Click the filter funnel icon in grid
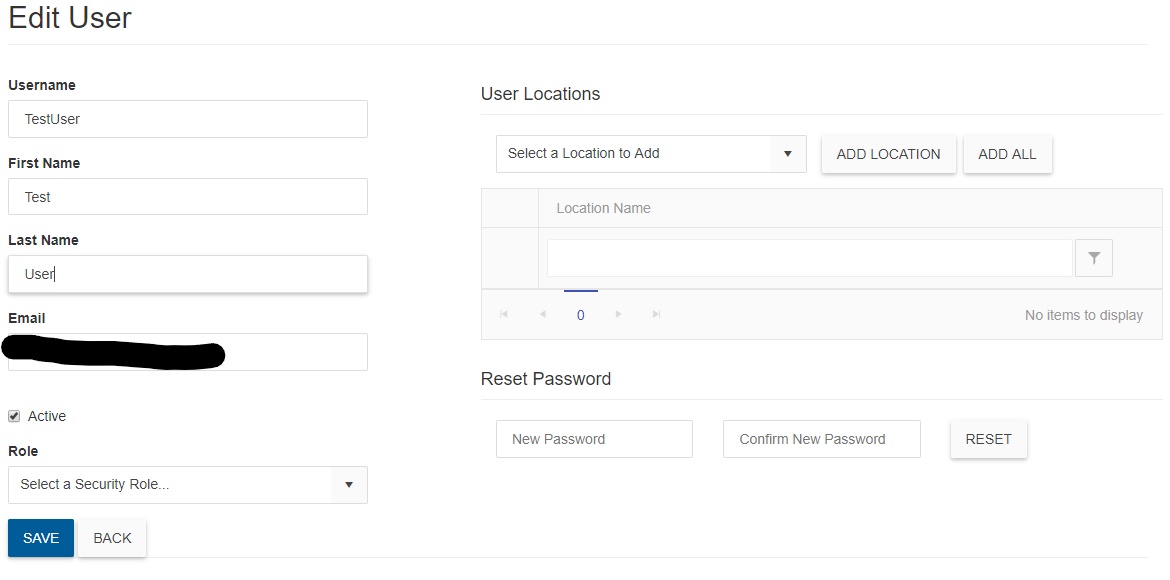Screen dimensions: 1170x580 [1093, 258]
